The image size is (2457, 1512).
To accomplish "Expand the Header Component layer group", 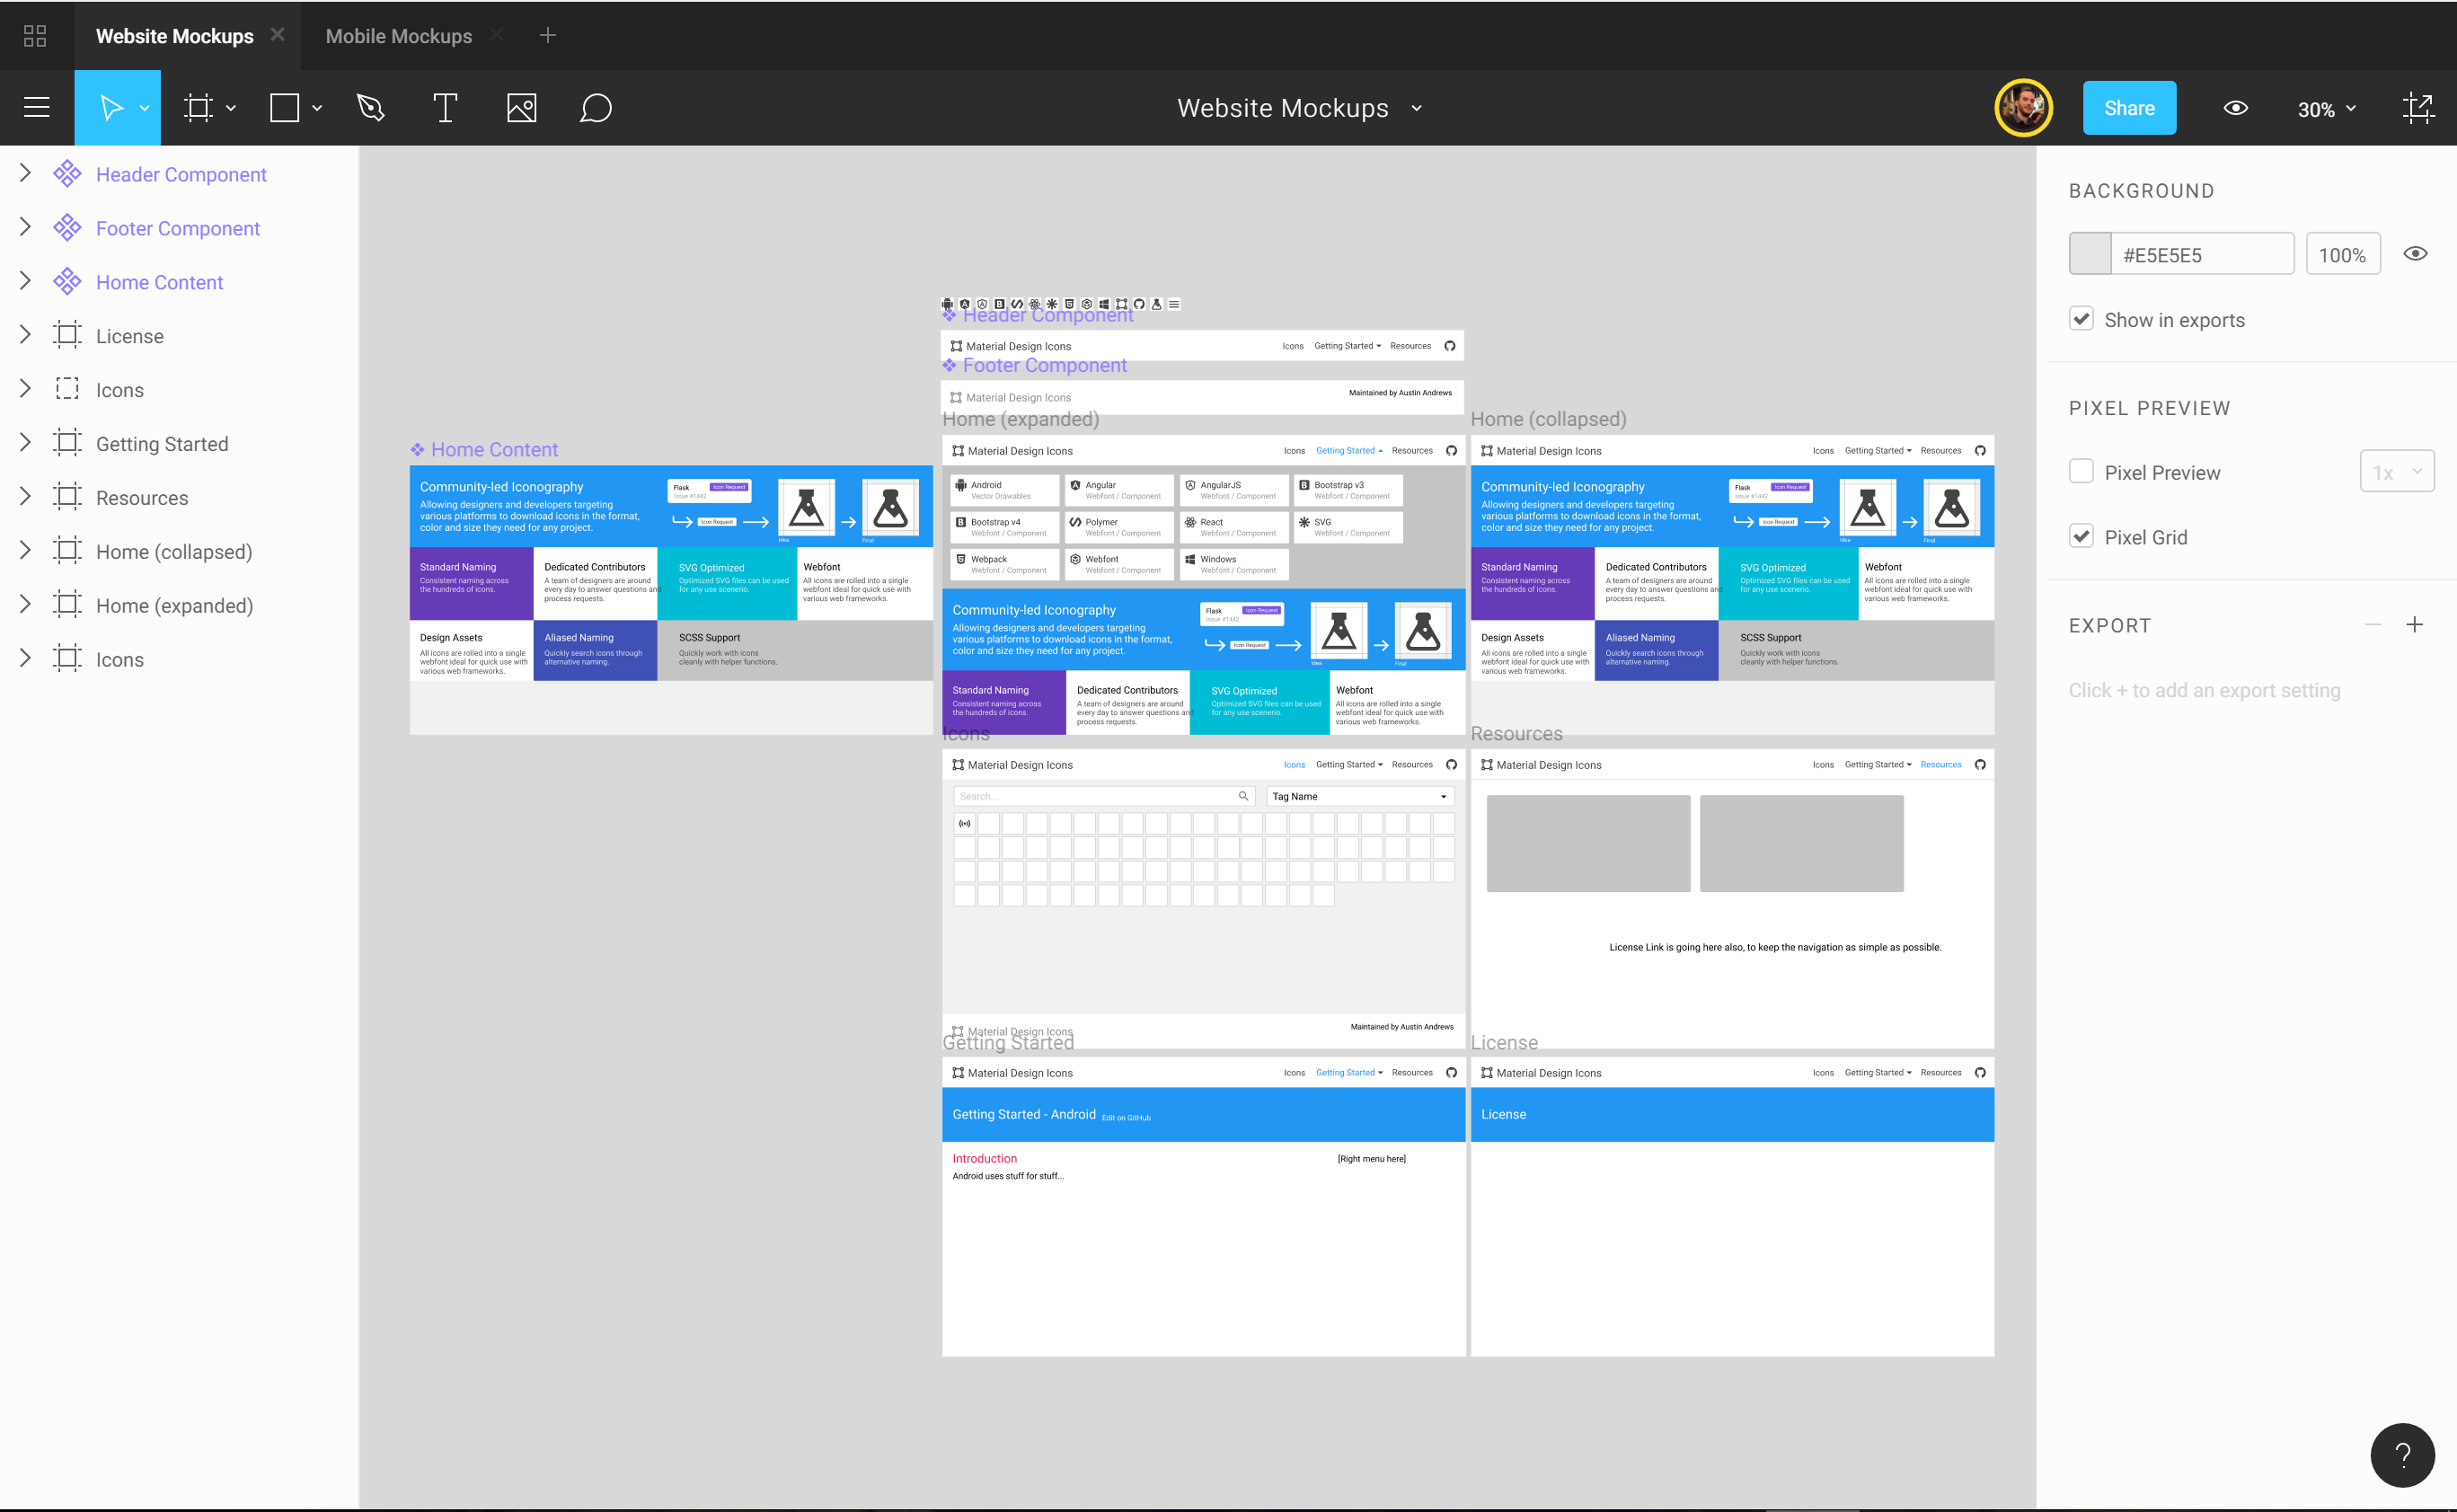I will click(24, 174).
